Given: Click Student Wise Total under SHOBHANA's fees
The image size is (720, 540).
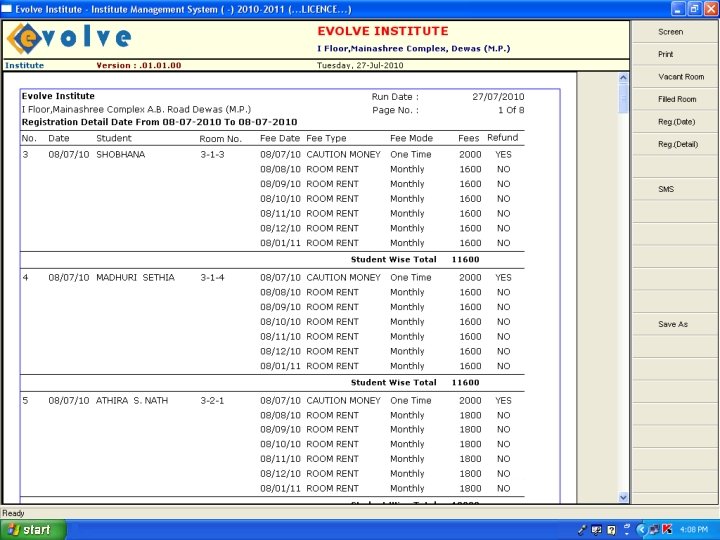Looking at the screenshot, I should [x=394, y=259].
